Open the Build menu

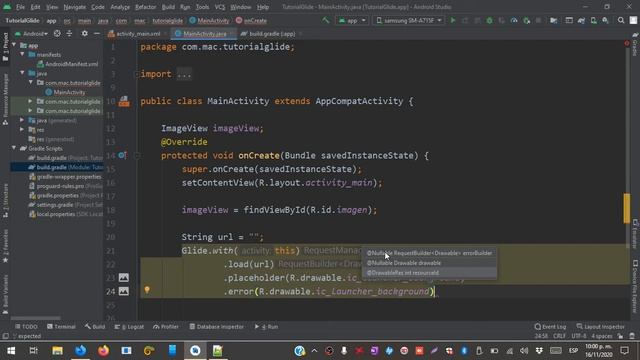pyautogui.click(x=168, y=7)
